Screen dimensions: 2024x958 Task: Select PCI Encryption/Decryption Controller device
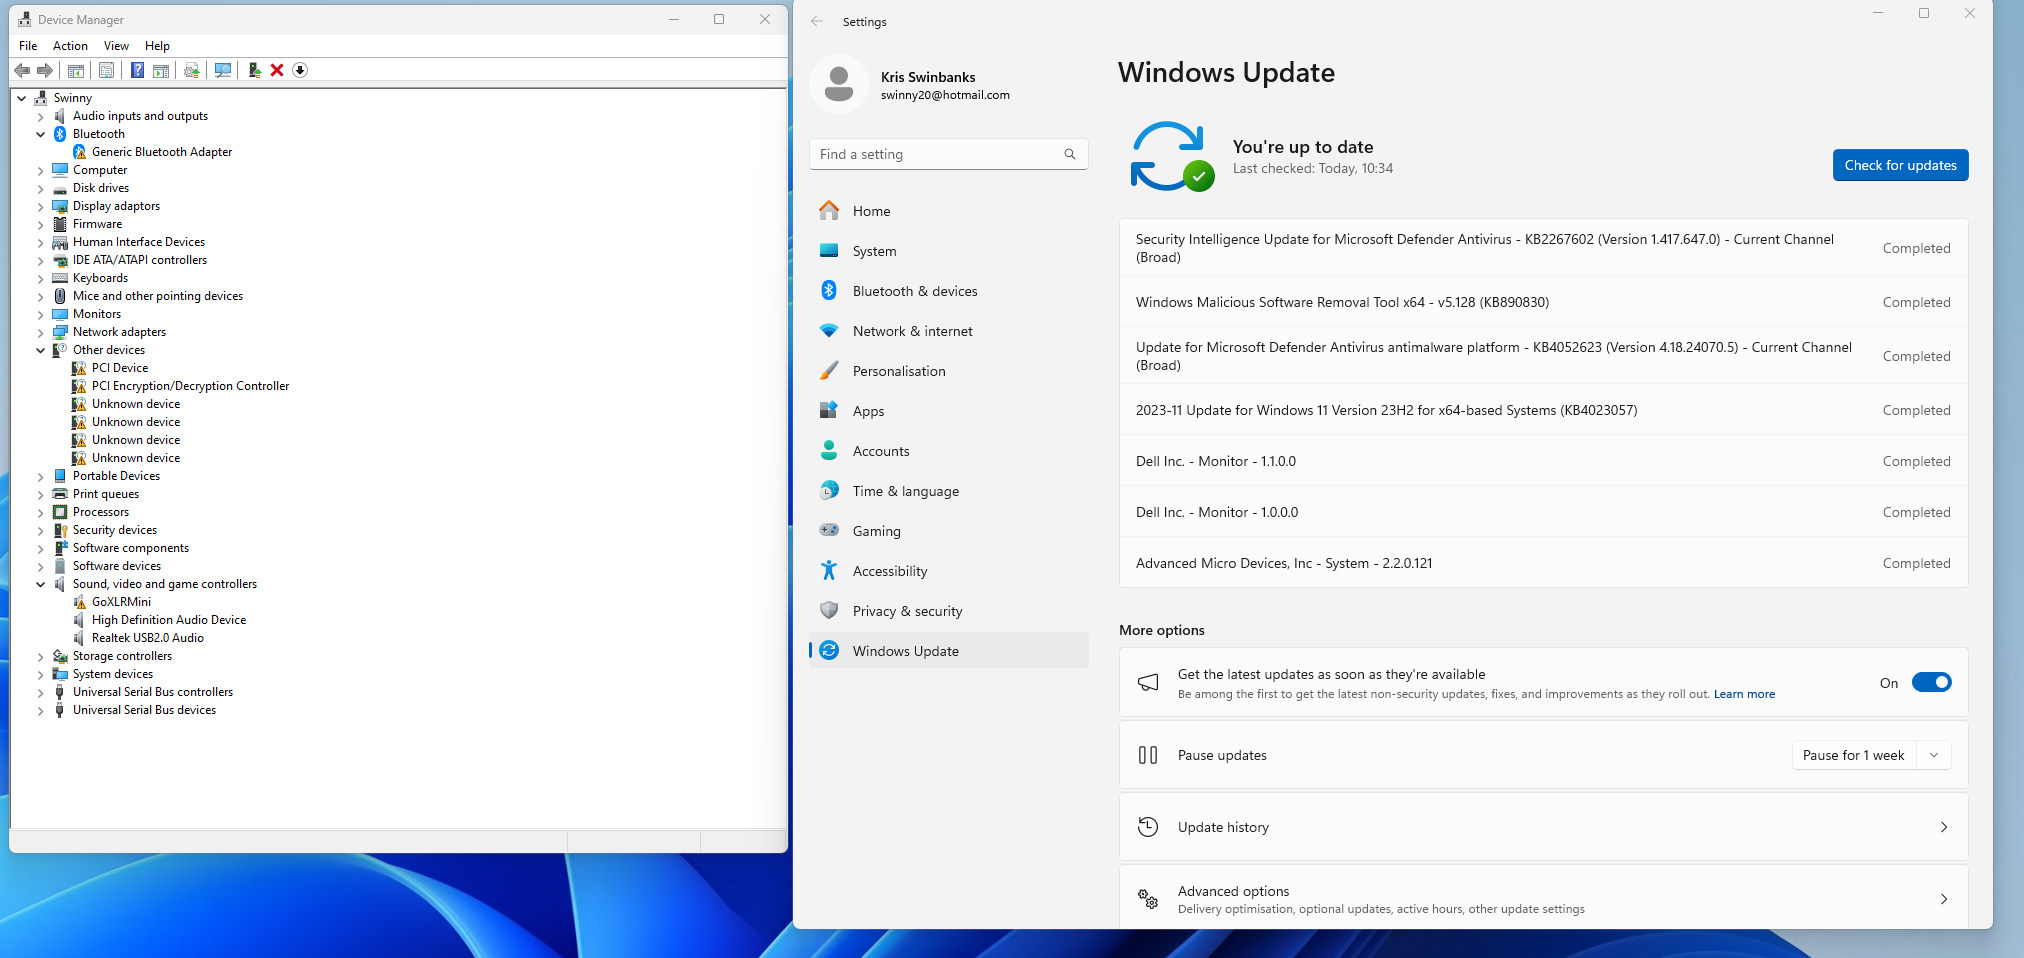coord(190,386)
